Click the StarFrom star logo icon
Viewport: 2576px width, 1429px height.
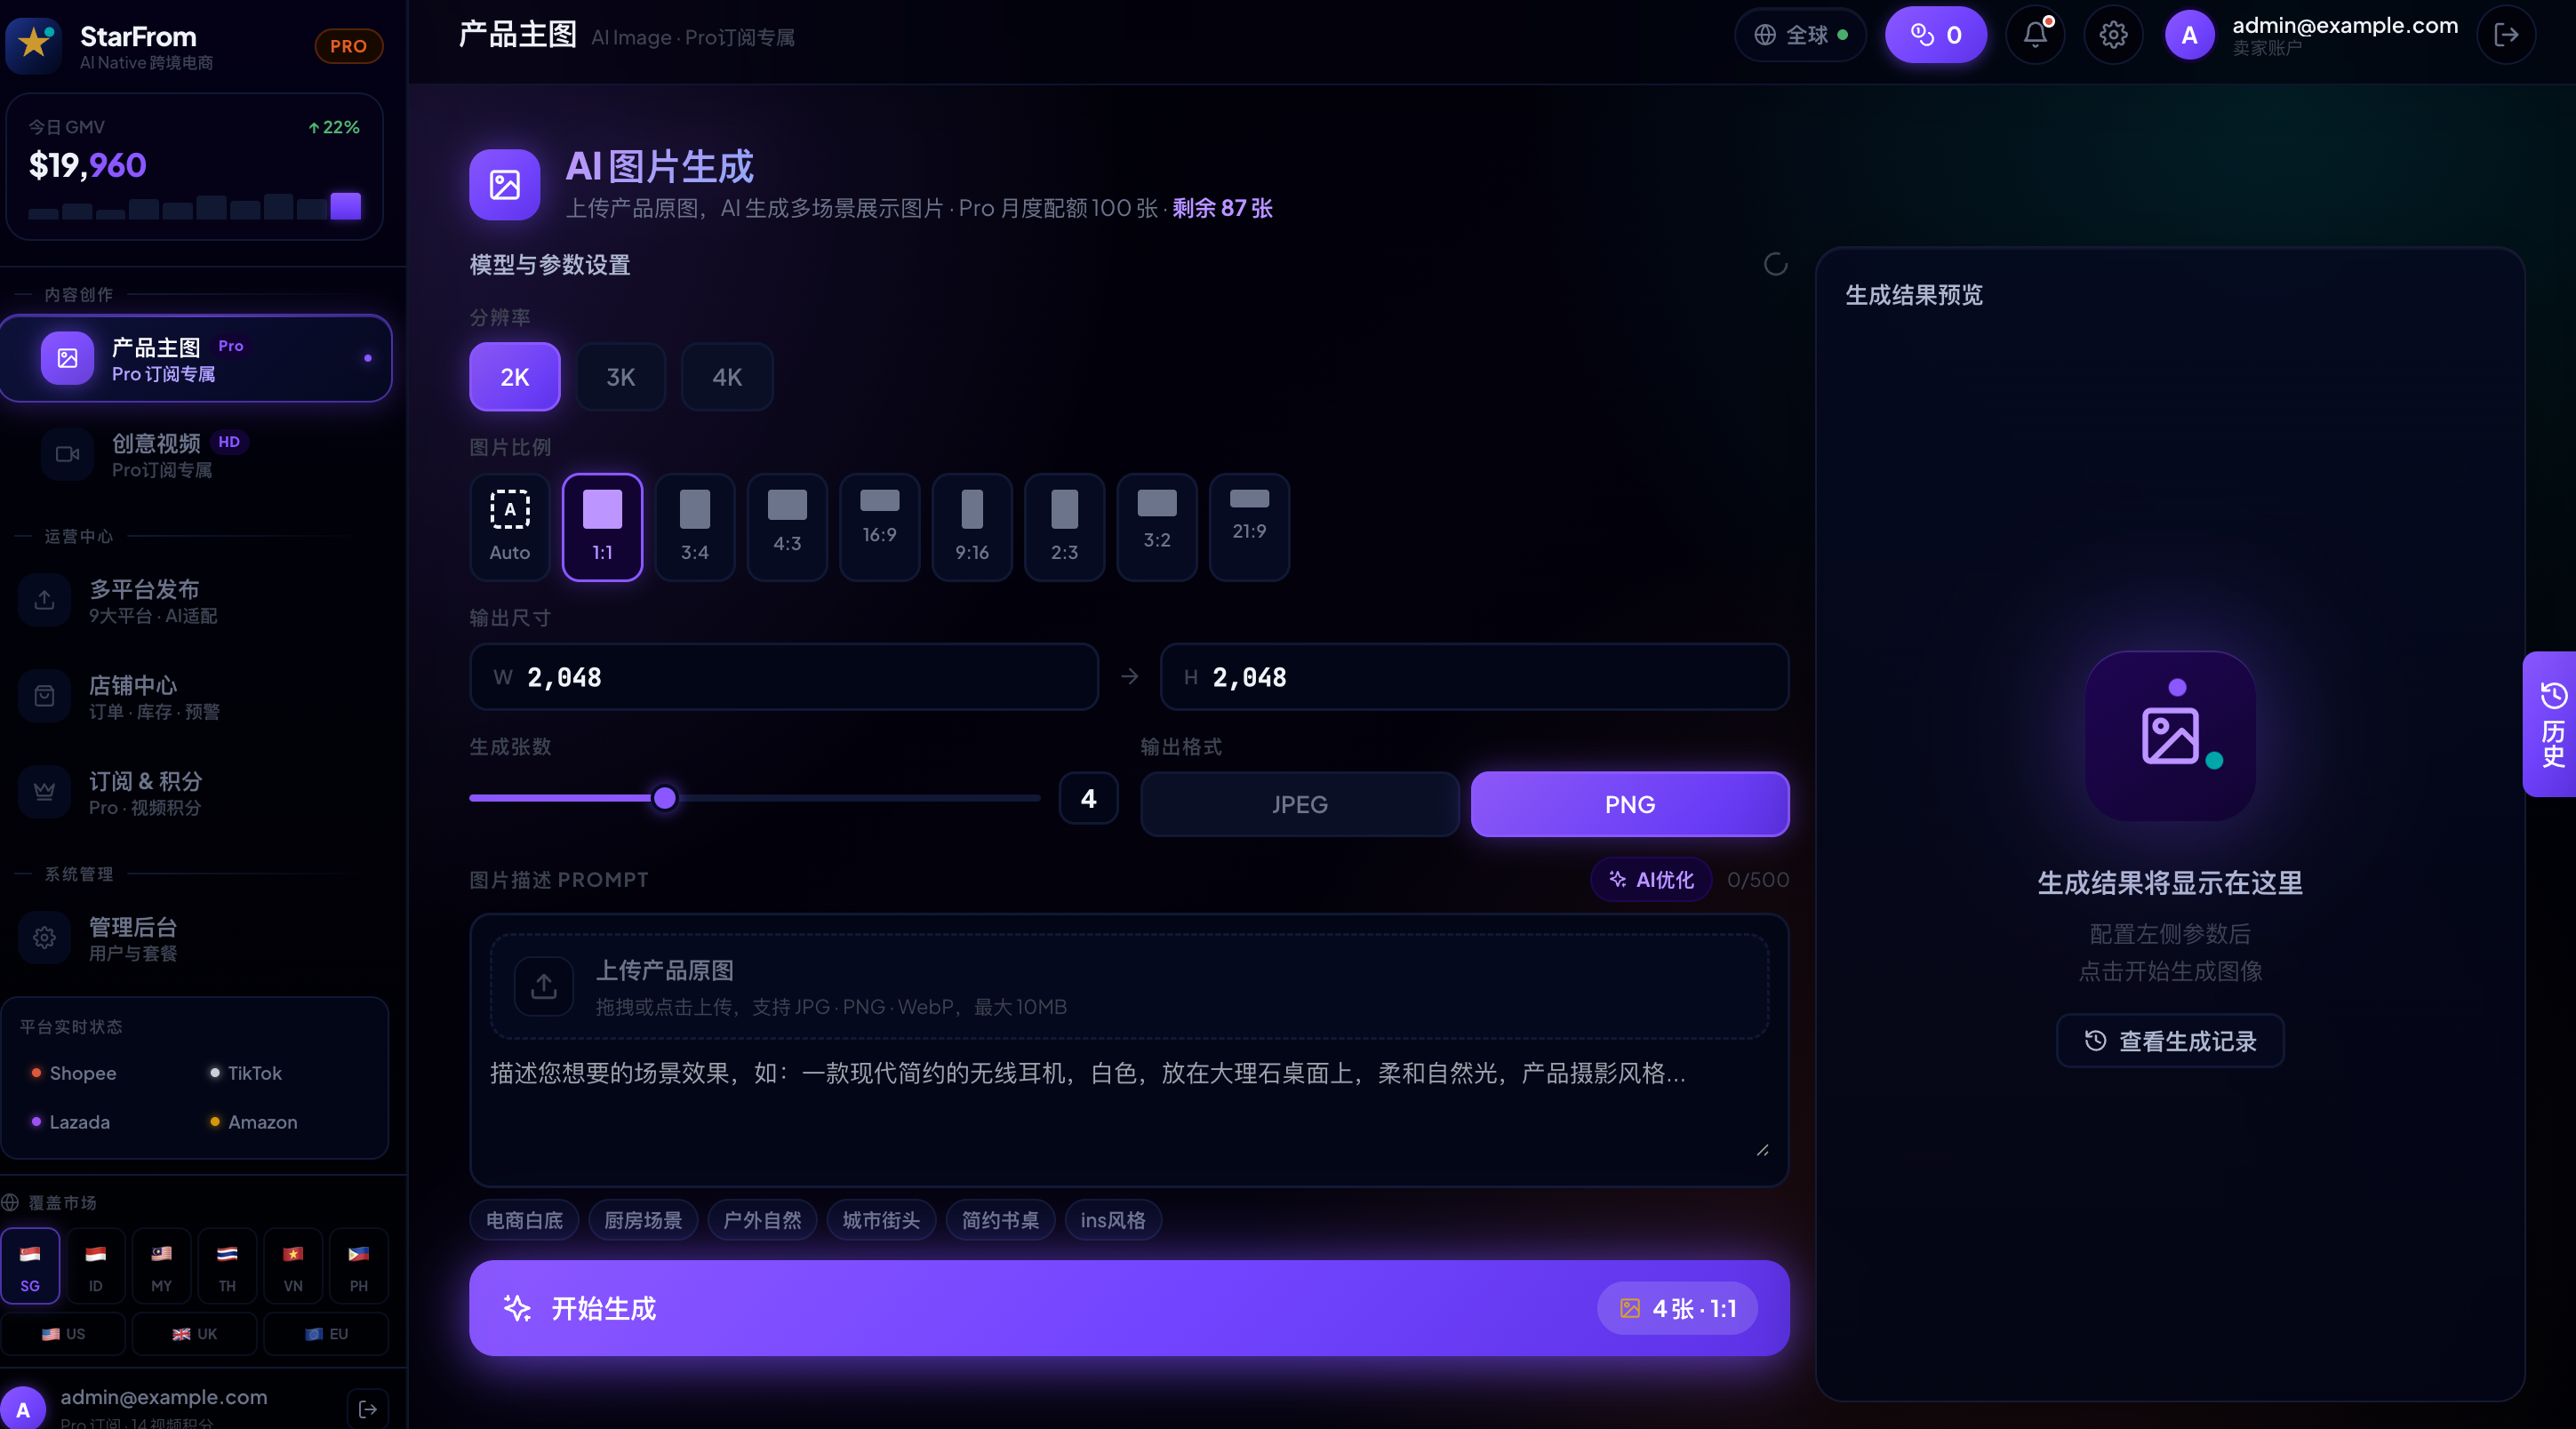pyautogui.click(x=35, y=44)
